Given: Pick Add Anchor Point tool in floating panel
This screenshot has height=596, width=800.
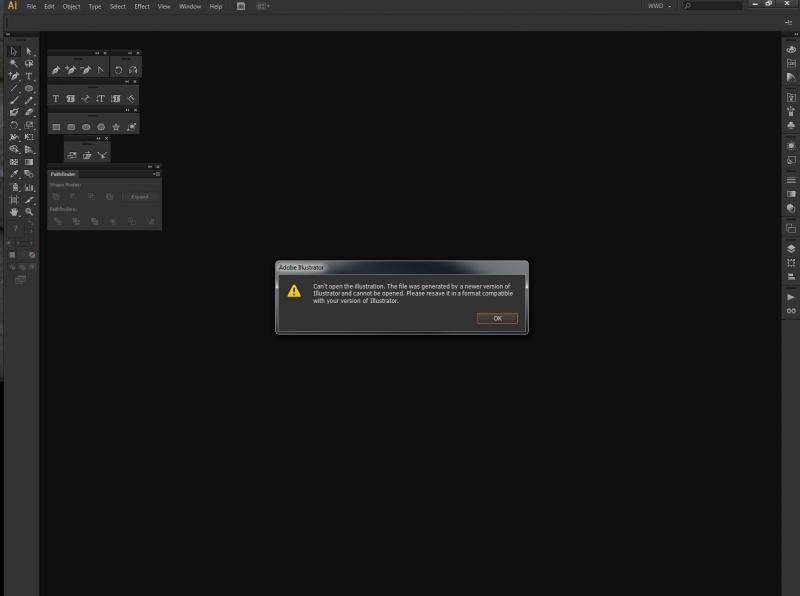Looking at the screenshot, I should point(71,70).
